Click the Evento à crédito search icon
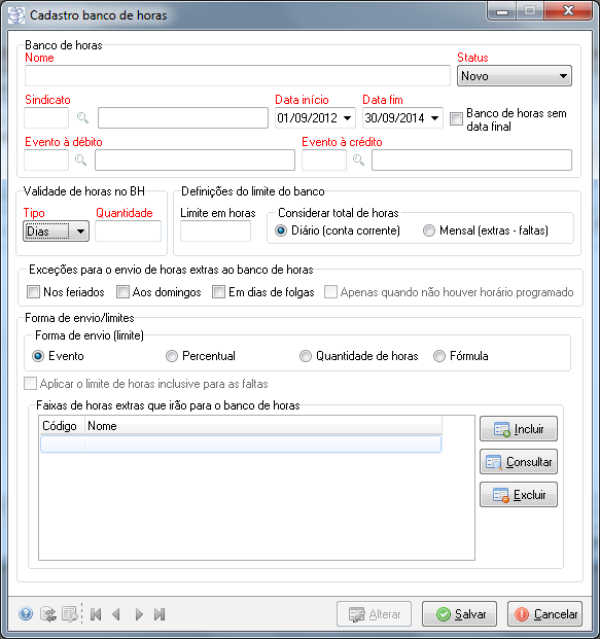 [x=358, y=160]
